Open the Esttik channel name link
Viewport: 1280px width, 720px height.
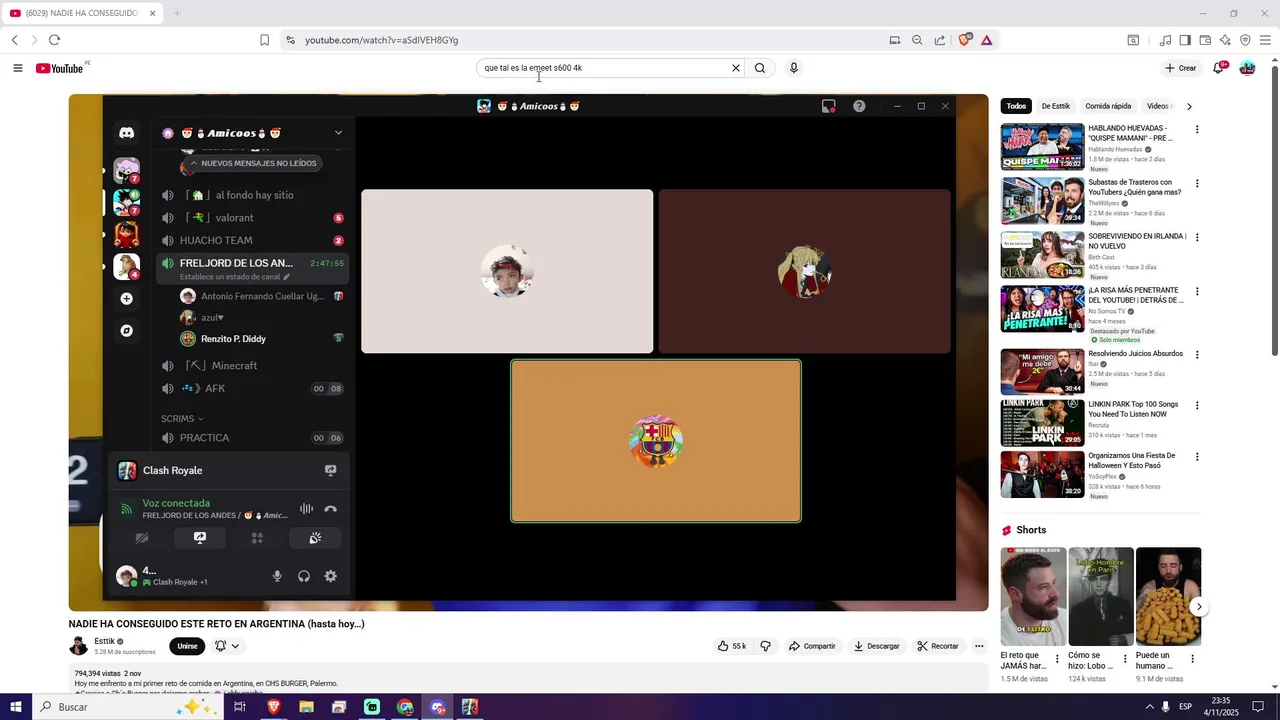pyautogui.click(x=104, y=641)
